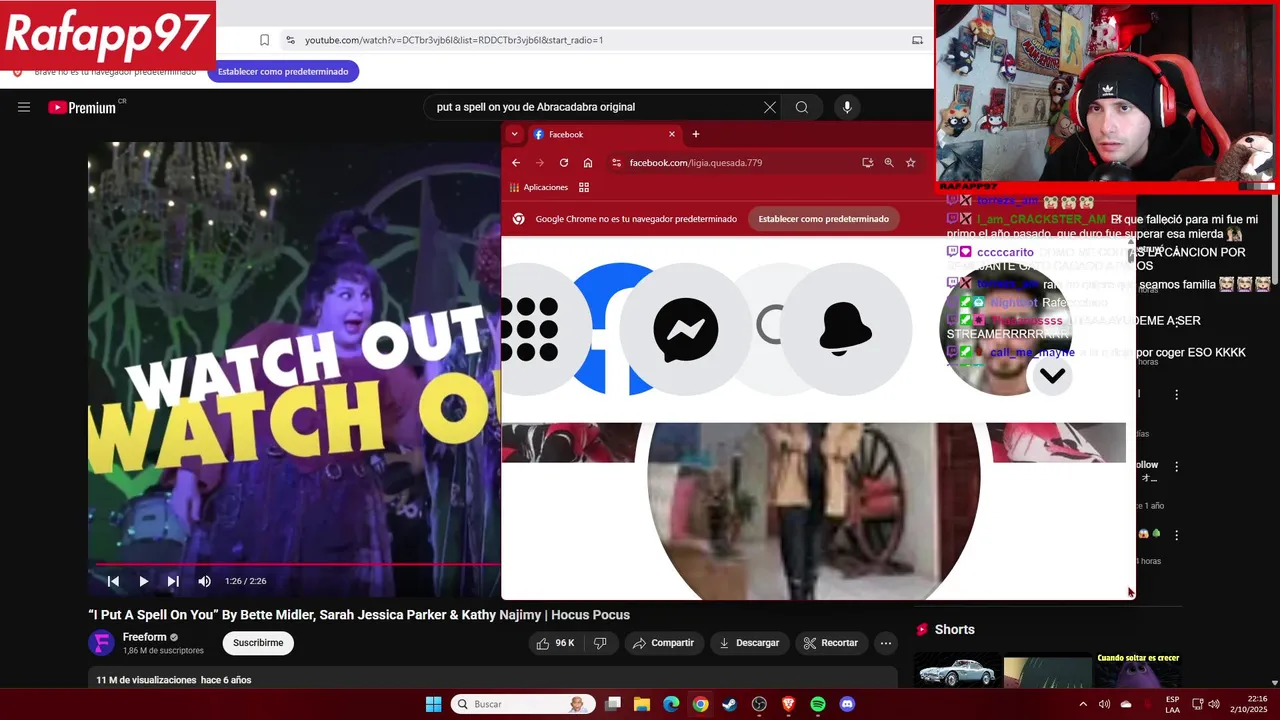Play the paused YouTube video
The width and height of the screenshot is (1280, 720).
point(143,581)
